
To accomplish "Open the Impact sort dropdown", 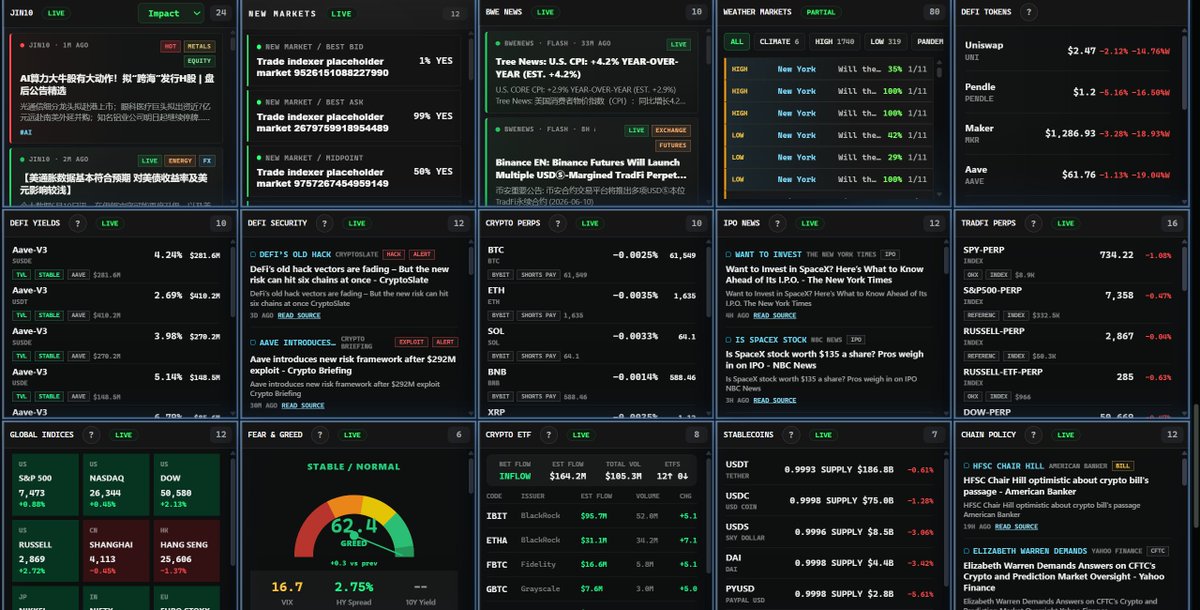I will 169,13.
